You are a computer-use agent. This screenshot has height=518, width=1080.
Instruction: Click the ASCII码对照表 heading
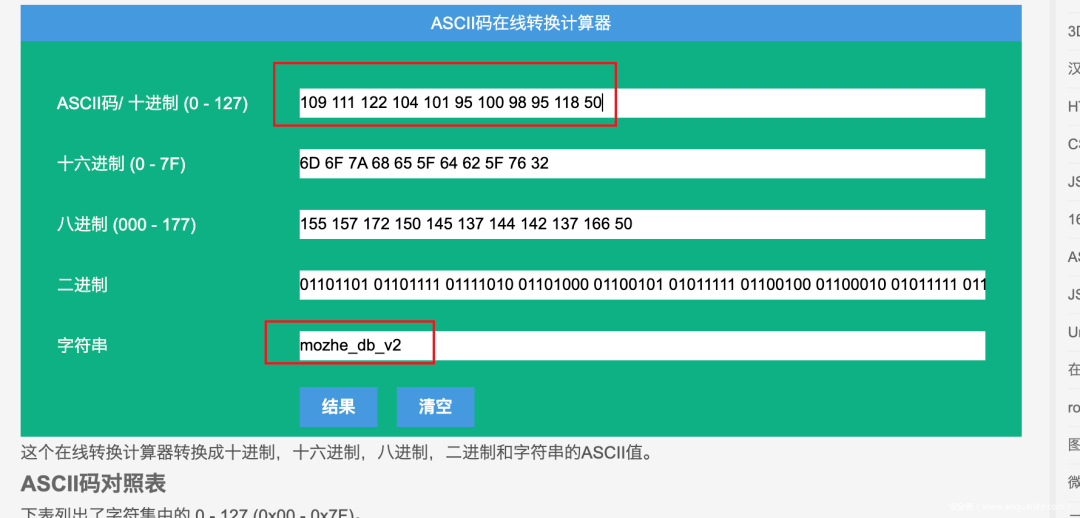click(93, 484)
